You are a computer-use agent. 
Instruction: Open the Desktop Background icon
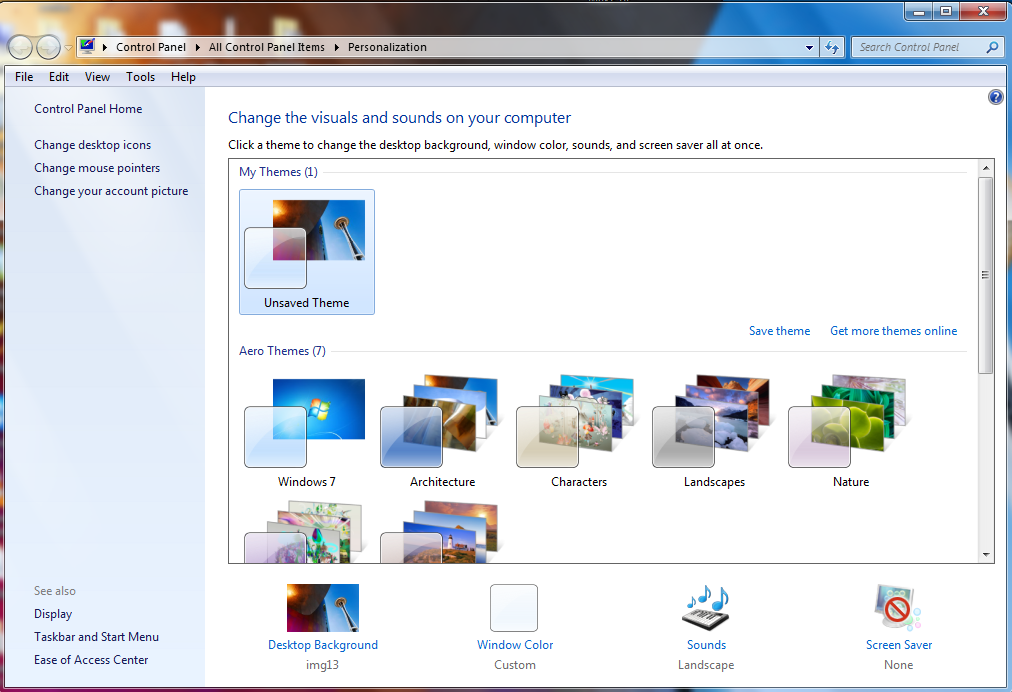(322, 608)
